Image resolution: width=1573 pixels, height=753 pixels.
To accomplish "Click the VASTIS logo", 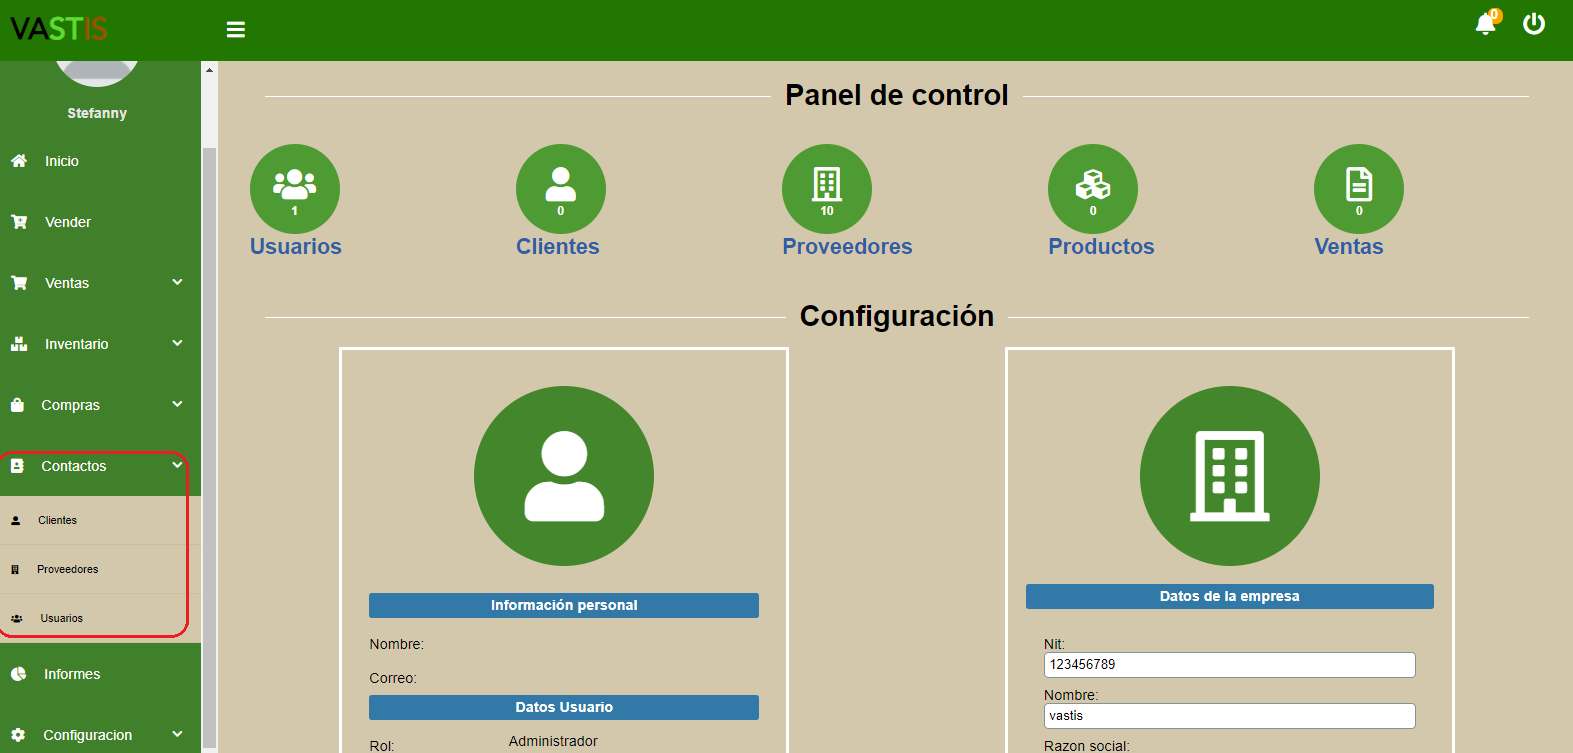I will [x=59, y=29].
